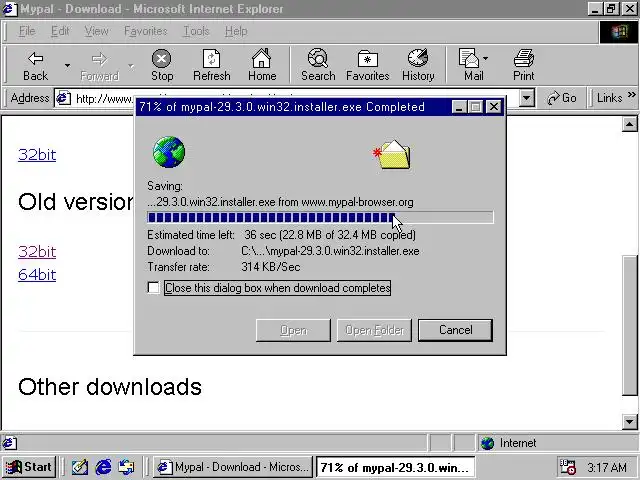Go to the Home page icon
Viewport: 640px width, 480px height.
point(262,65)
